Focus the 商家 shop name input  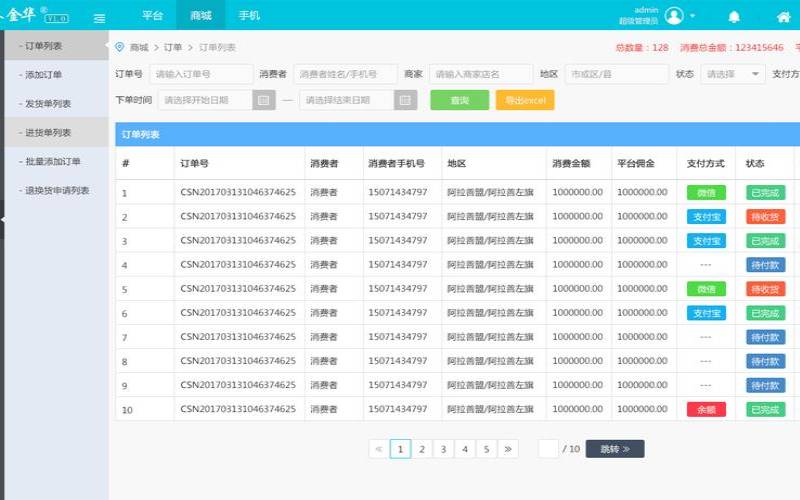[x=481, y=74]
